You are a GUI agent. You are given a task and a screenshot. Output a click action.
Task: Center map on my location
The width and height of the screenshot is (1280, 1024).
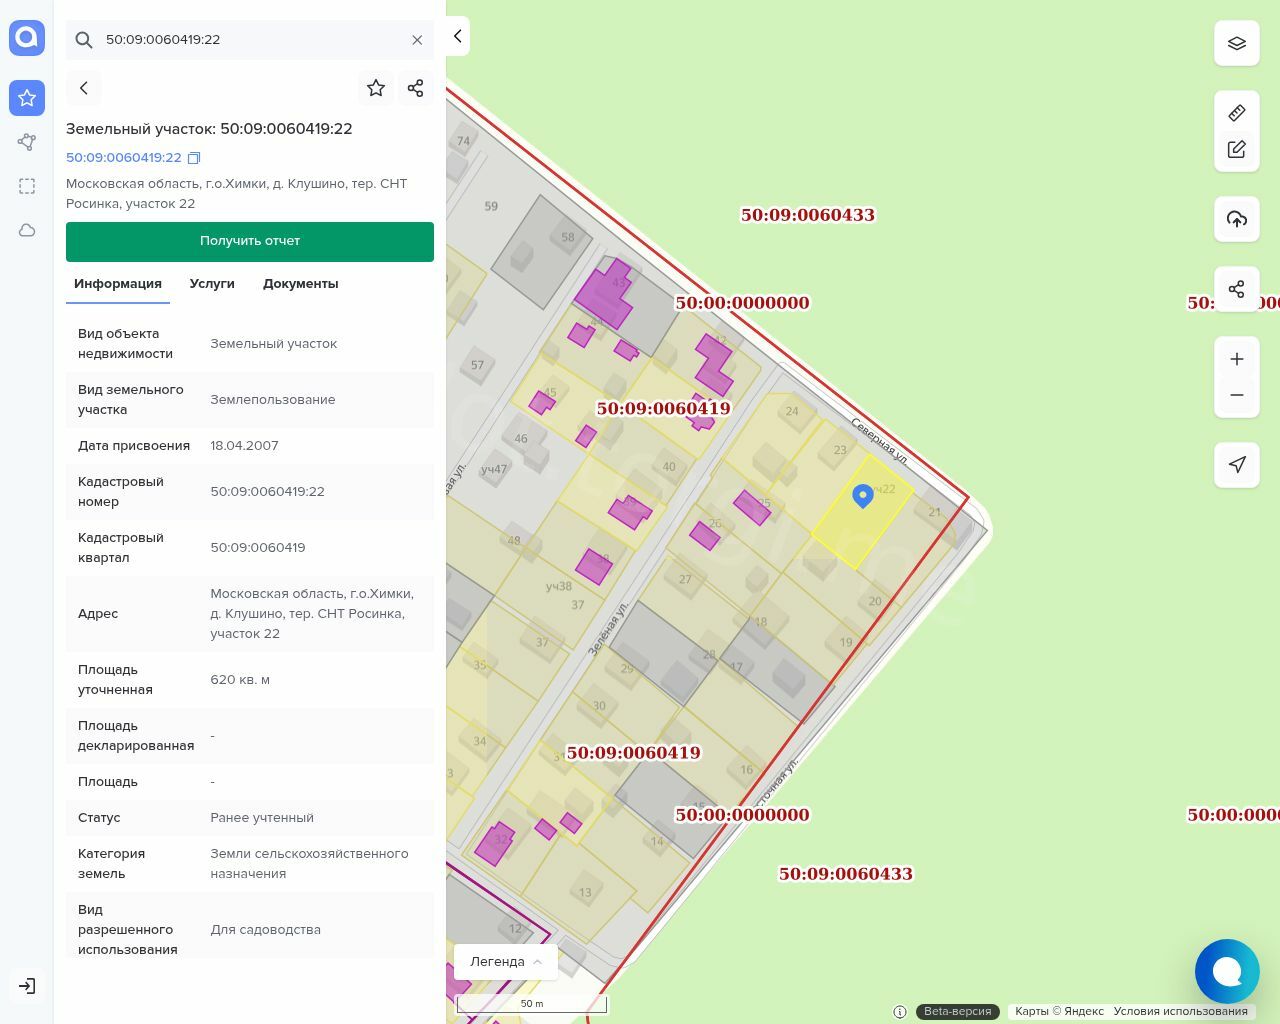tap(1237, 464)
